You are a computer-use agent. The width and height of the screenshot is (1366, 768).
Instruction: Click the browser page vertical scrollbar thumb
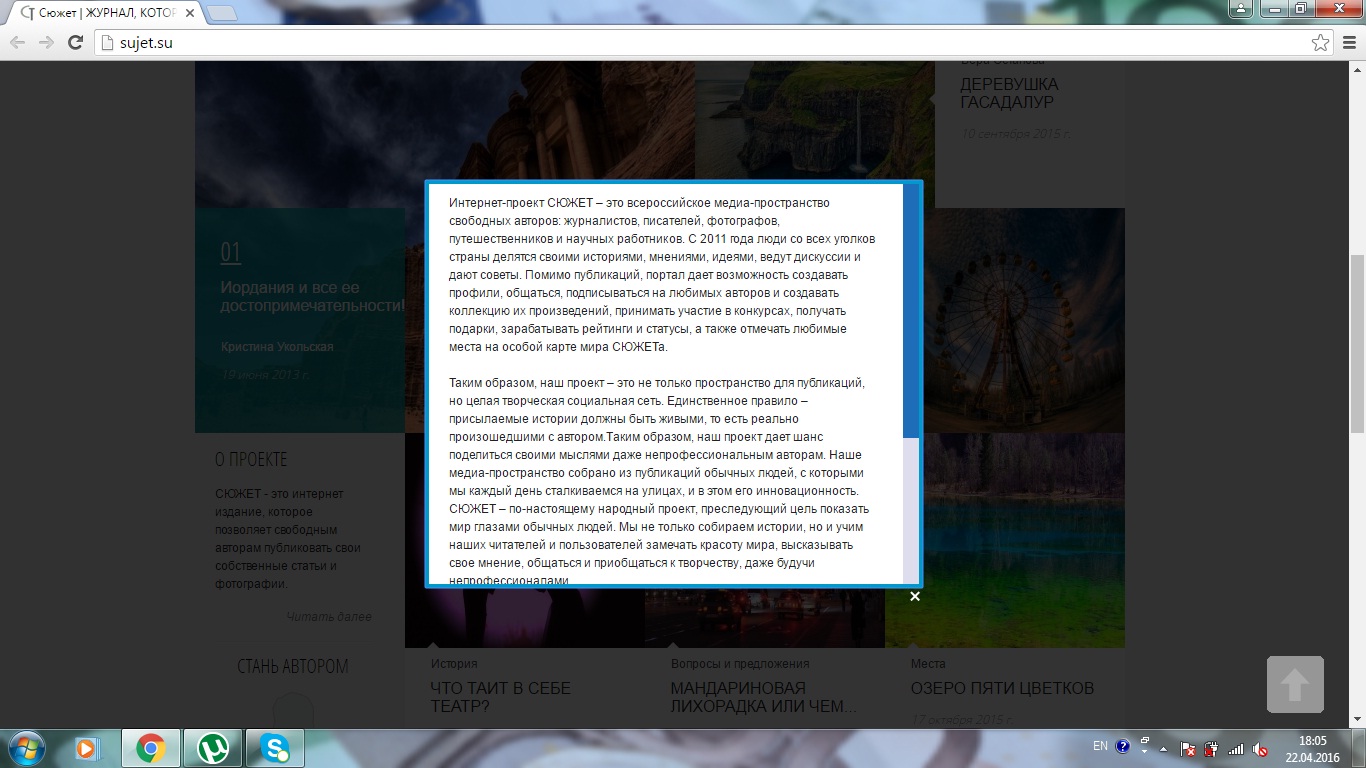pyautogui.click(x=1357, y=344)
